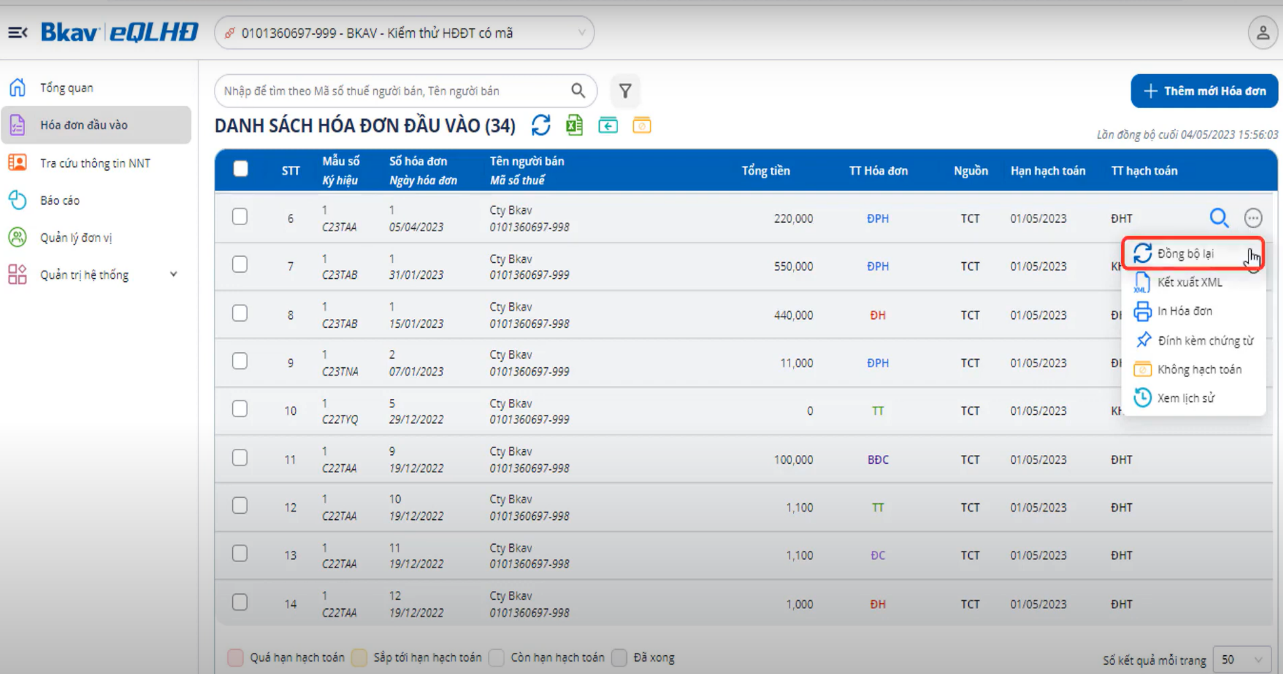Open the three-dot menu on row 6
The image size is (1283, 674).
(x=1253, y=218)
